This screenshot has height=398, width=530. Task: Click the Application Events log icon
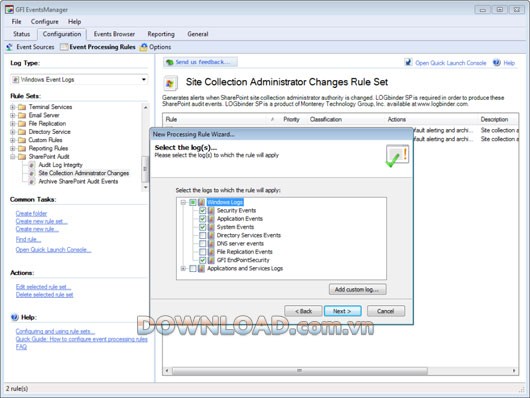pyautogui.click(x=211, y=219)
